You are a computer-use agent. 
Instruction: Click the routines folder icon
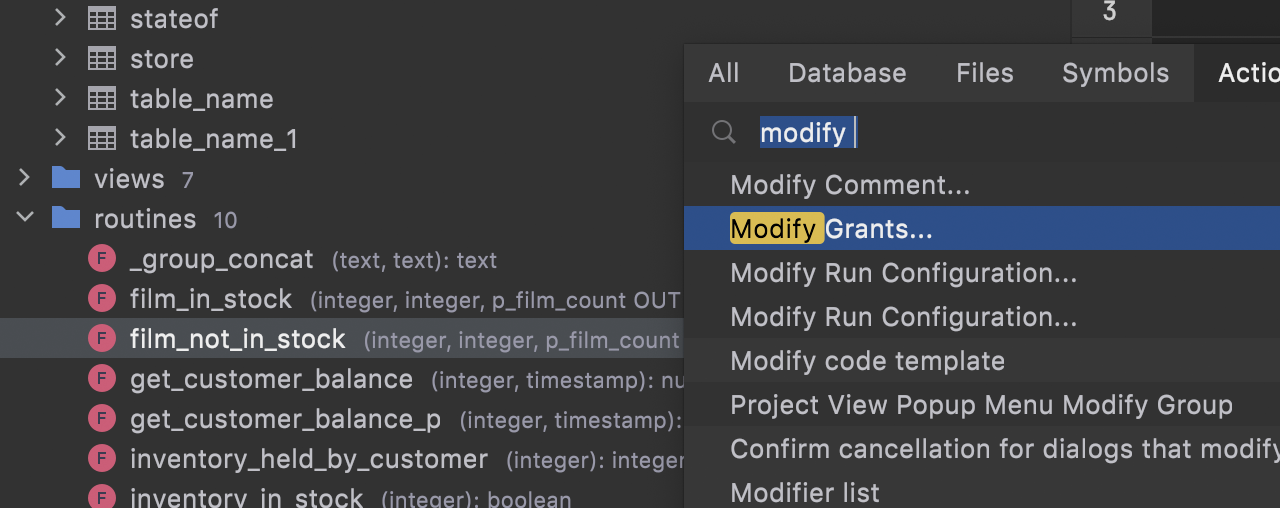click(66, 218)
